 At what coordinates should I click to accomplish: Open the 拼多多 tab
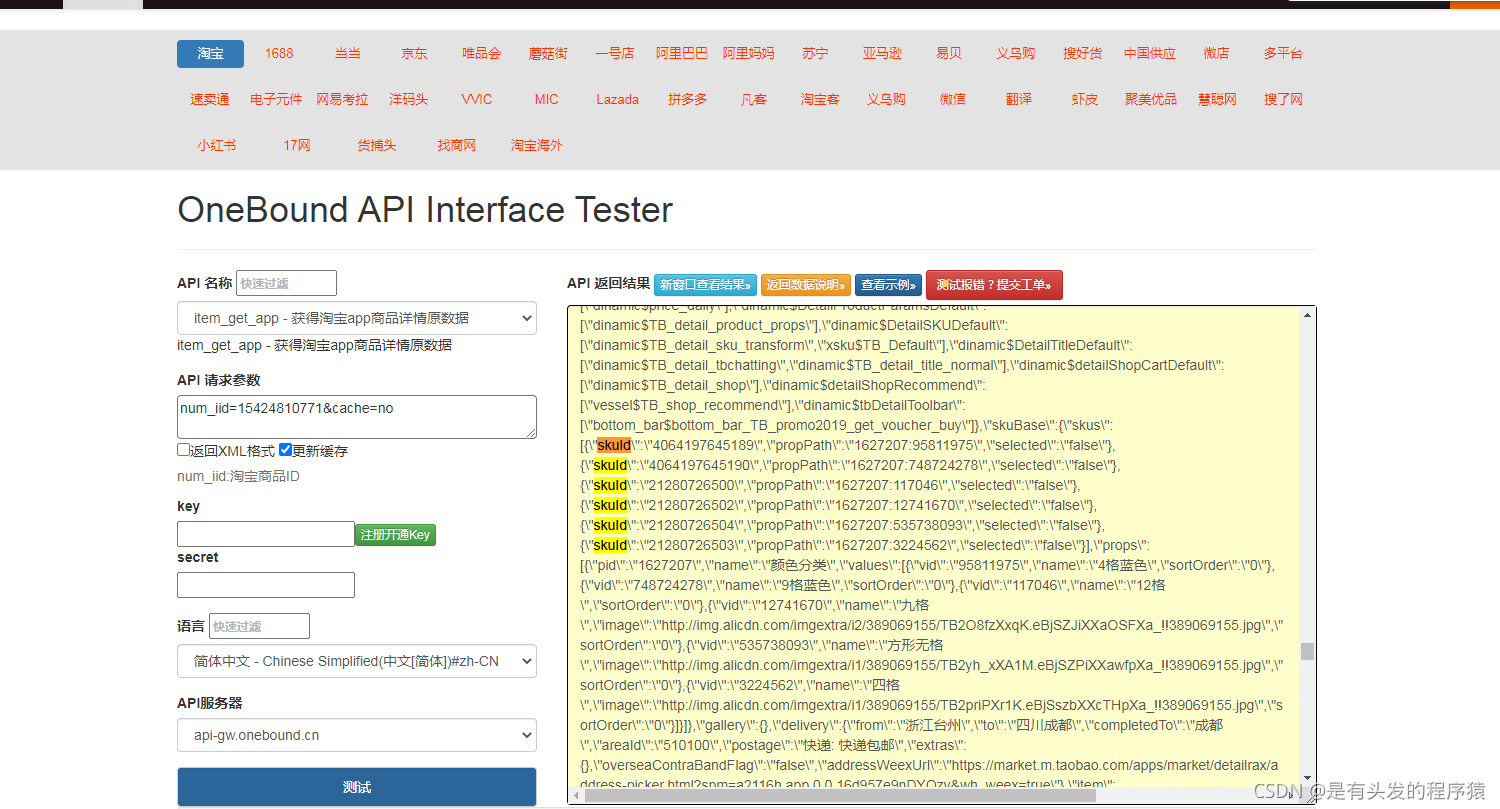(x=688, y=100)
